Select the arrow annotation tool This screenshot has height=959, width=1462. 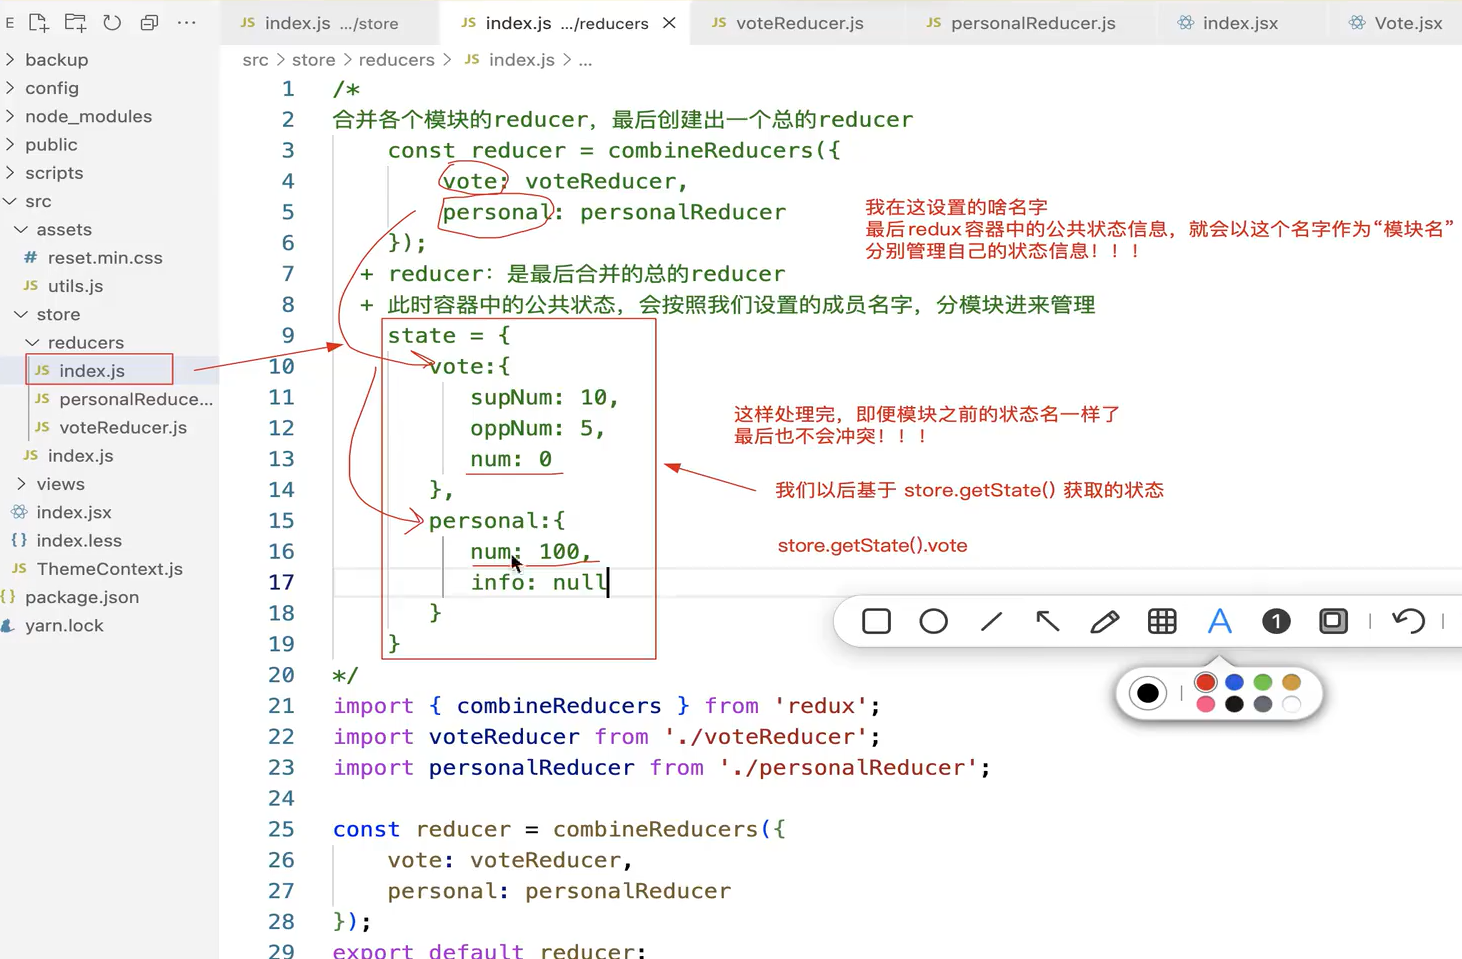(x=1047, y=621)
